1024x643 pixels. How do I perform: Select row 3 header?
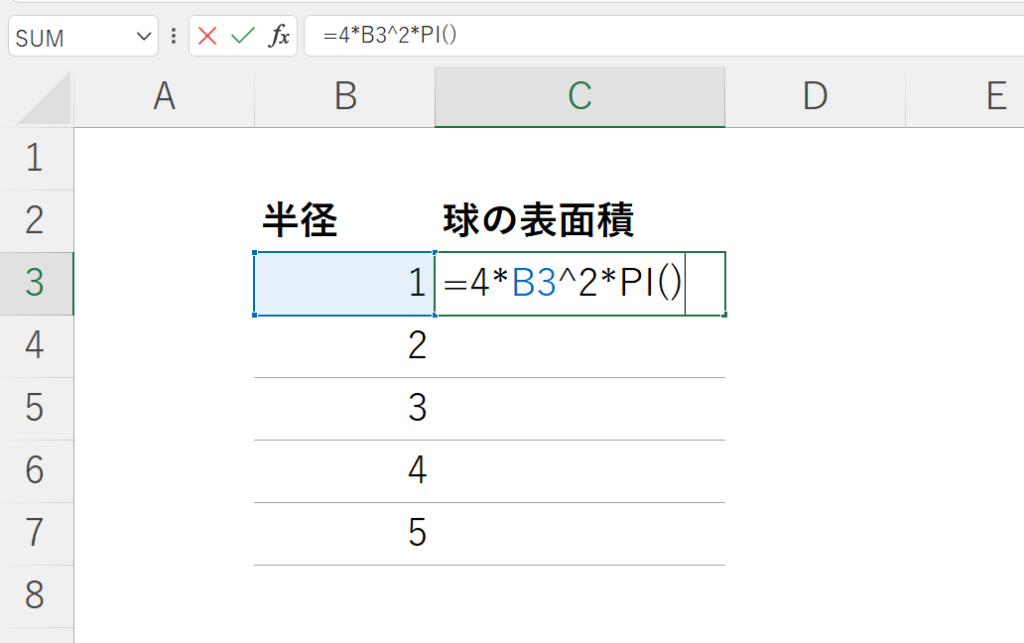36,283
